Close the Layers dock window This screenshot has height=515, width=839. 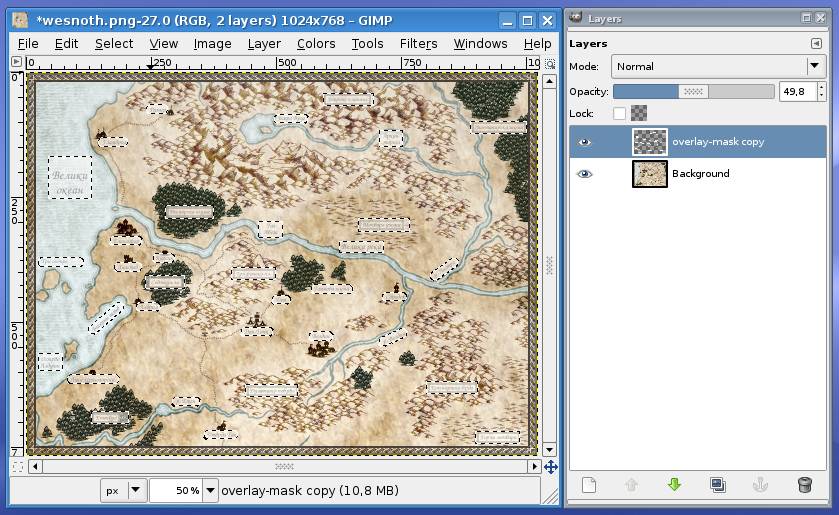pyautogui.click(x=820, y=18)
